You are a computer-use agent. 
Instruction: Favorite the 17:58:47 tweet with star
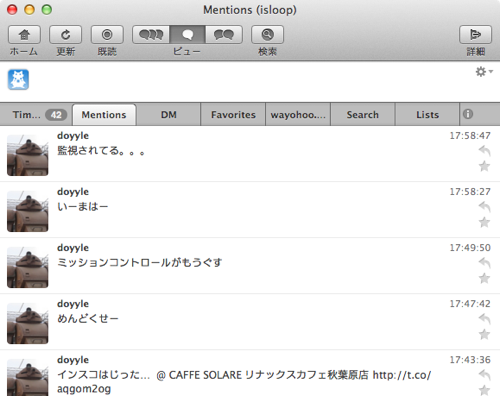click(484, 166)
